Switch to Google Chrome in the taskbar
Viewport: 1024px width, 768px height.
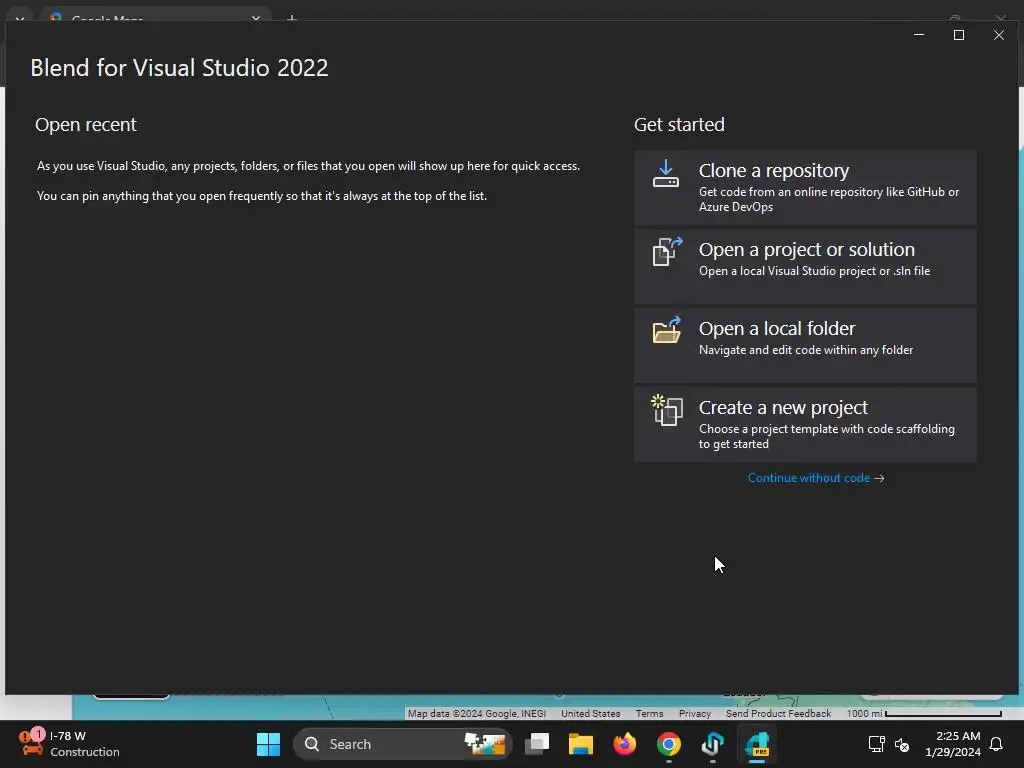coord(669,744)
